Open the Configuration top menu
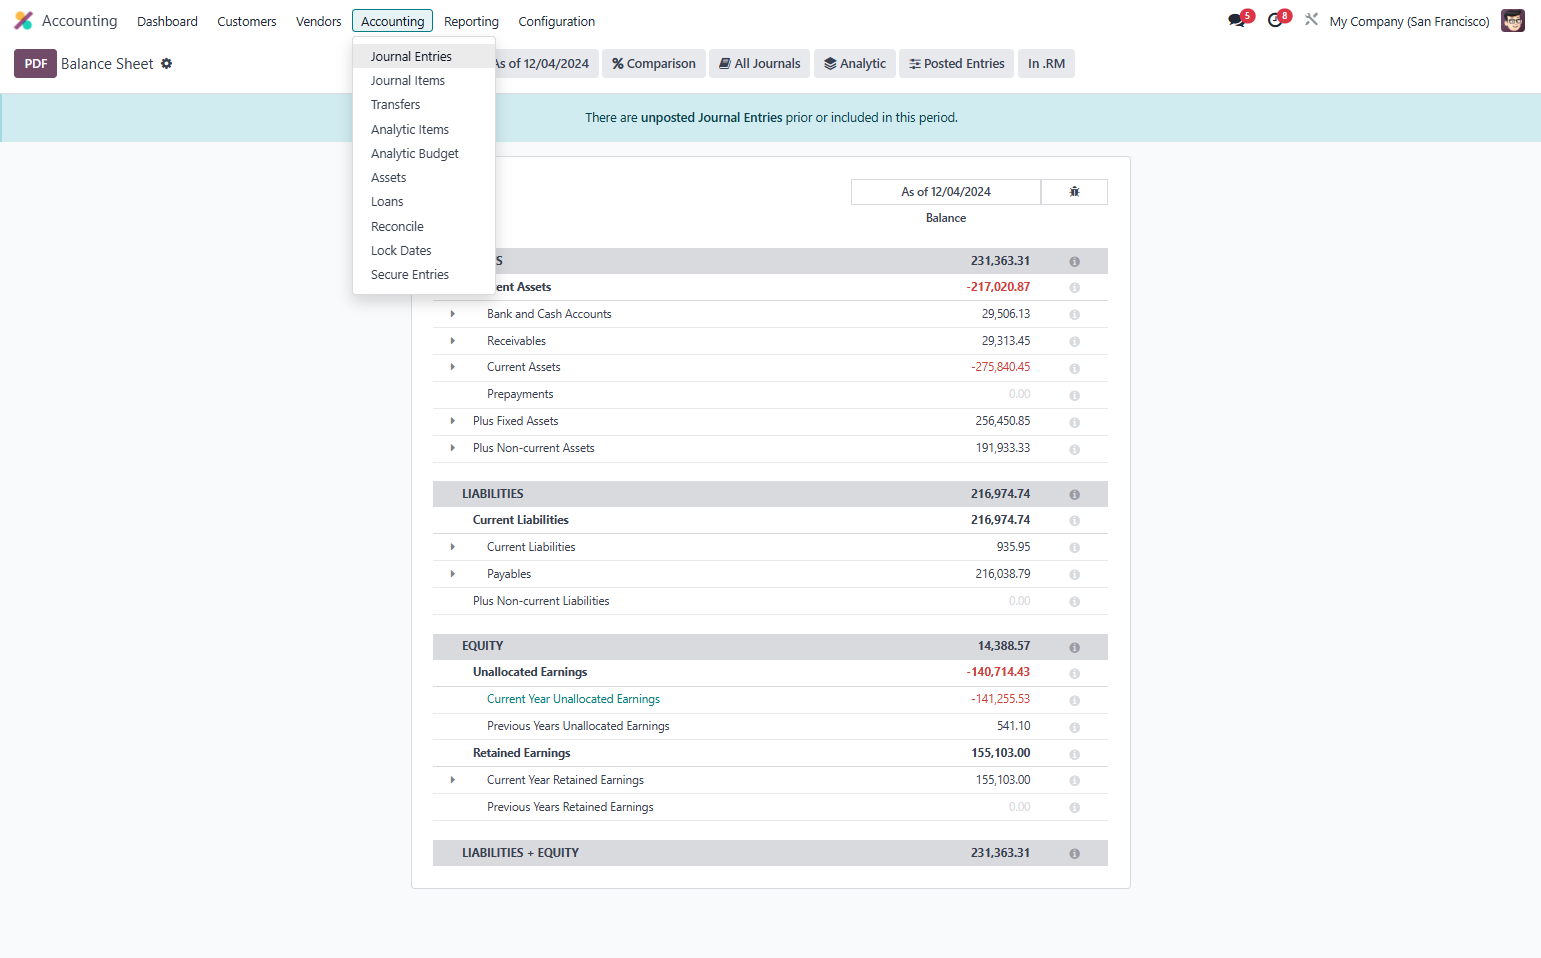 [556, 21]
